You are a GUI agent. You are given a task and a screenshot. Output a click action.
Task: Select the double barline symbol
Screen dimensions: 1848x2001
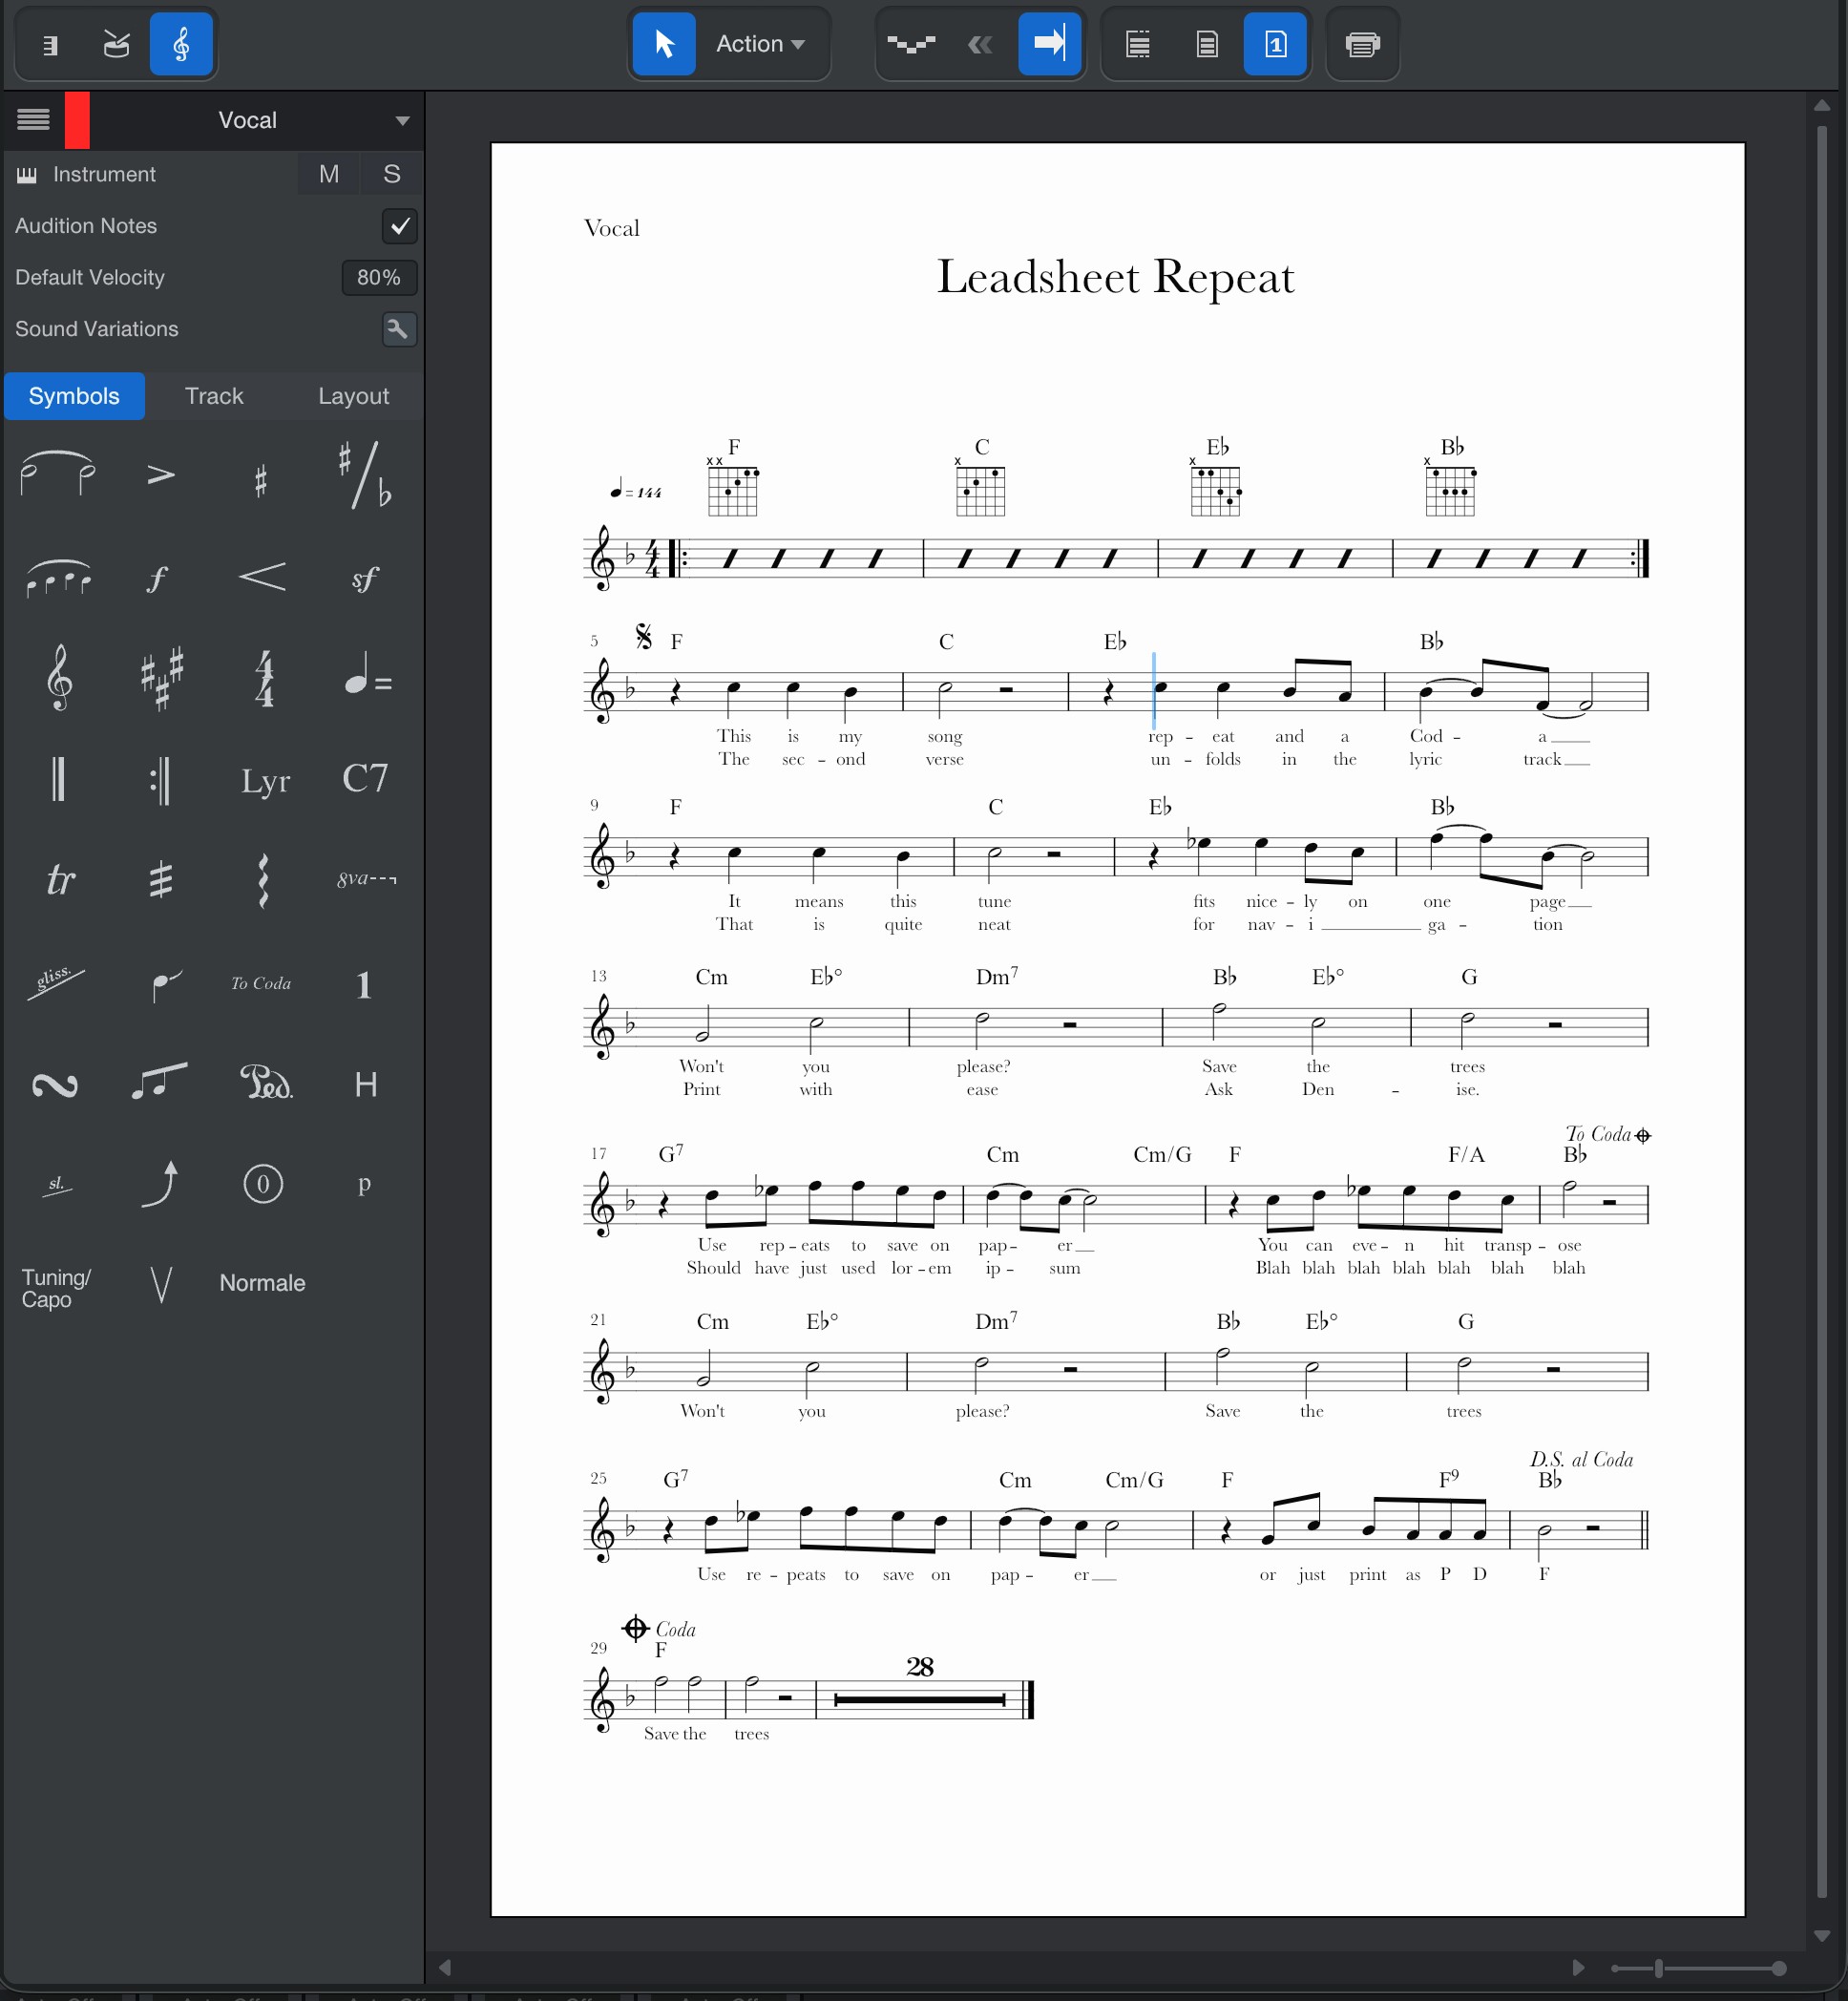coord(58,779)
